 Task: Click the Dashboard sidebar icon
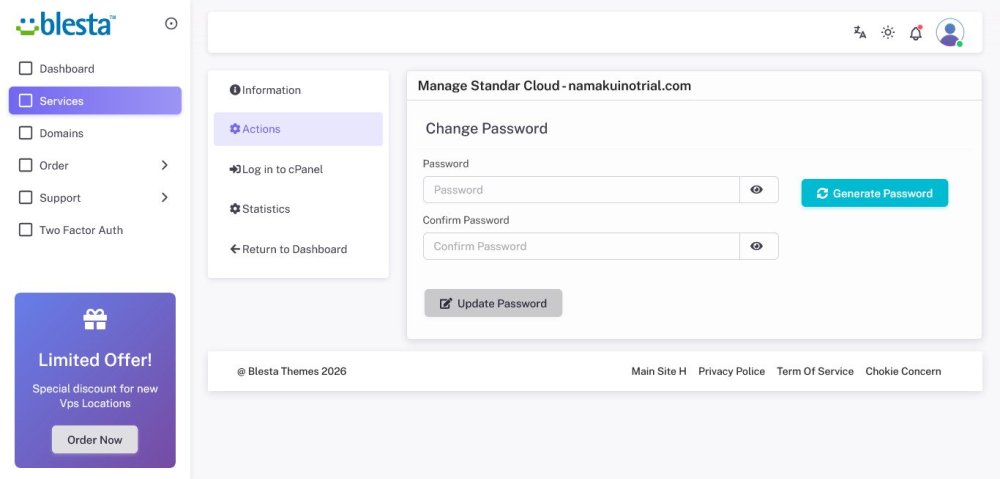pyautogui.click(x=26, y=69)
